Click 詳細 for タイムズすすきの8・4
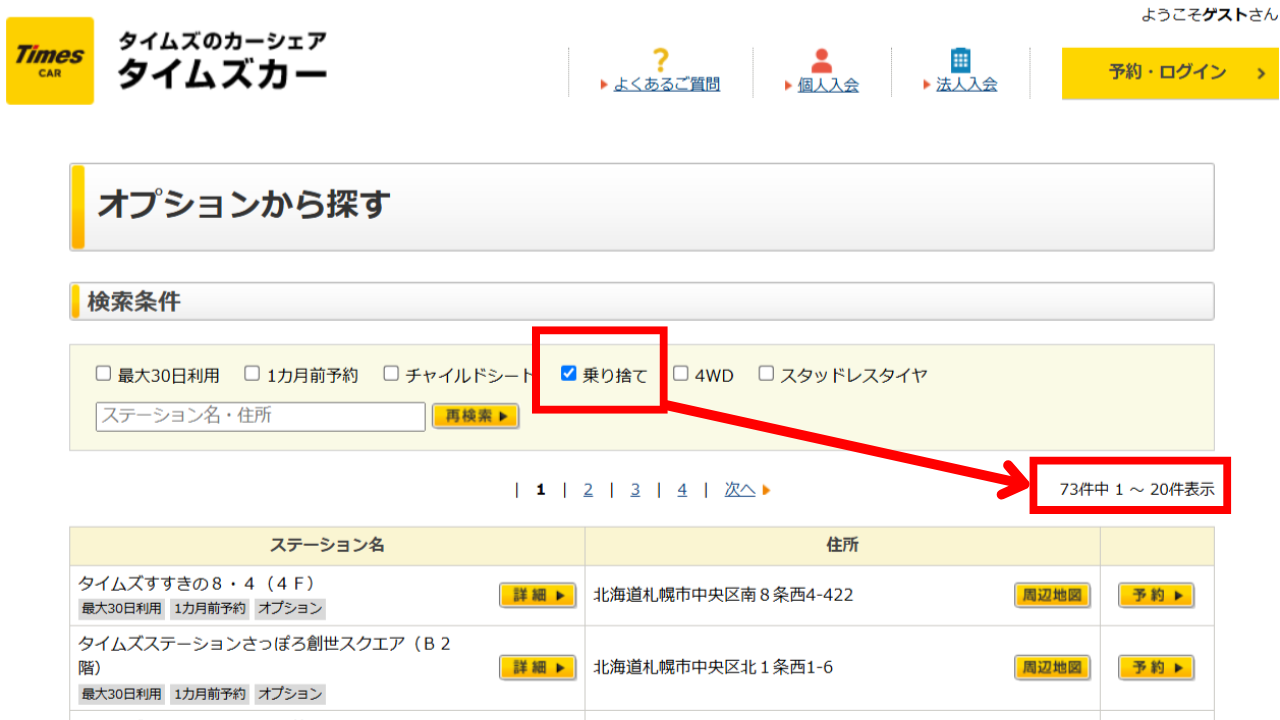The image size is (1280, 720). [538, 596]
